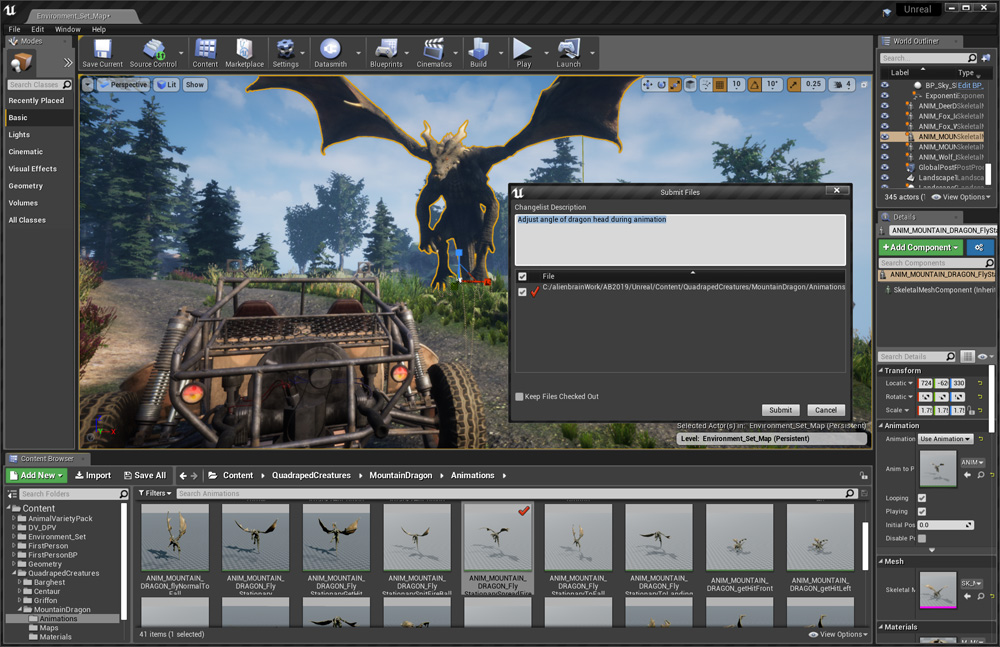Select the viewport translate gizmo icon

point(648,84)
